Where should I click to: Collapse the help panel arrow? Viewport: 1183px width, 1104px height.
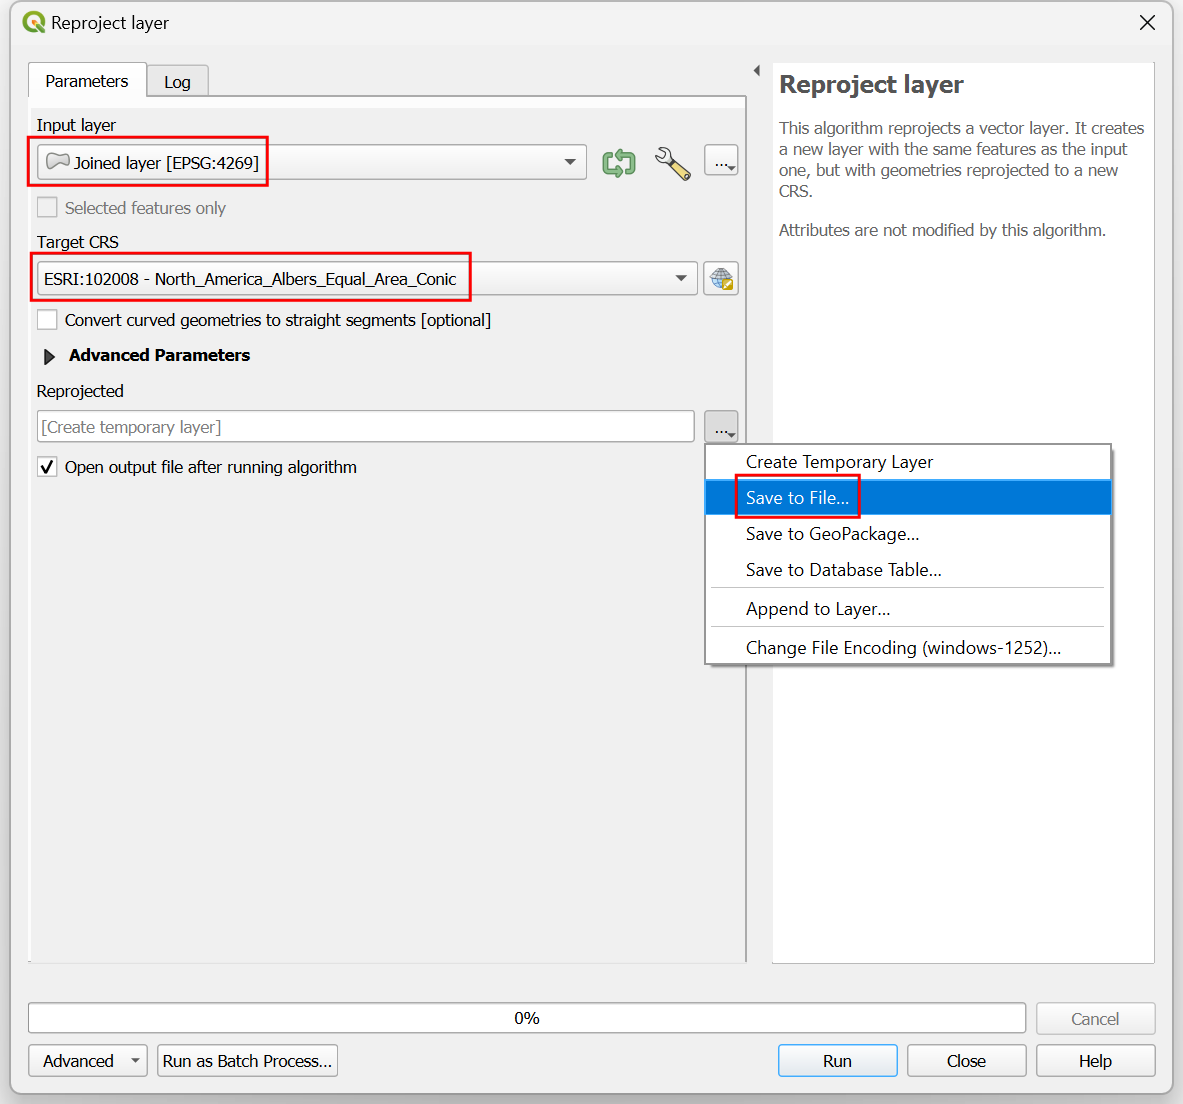pyautogui.click(x=757, y=71)
